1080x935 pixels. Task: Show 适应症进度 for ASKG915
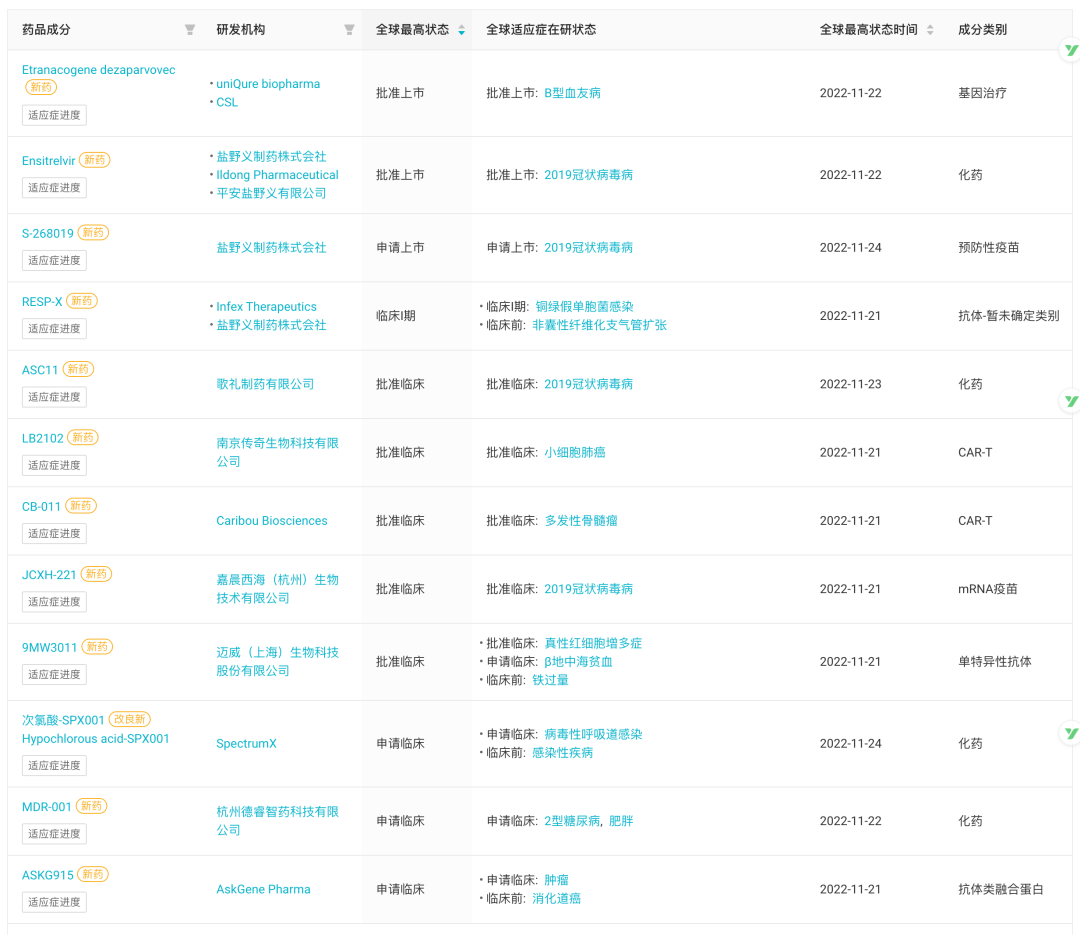pyautogui.click(x=54, y=902)
